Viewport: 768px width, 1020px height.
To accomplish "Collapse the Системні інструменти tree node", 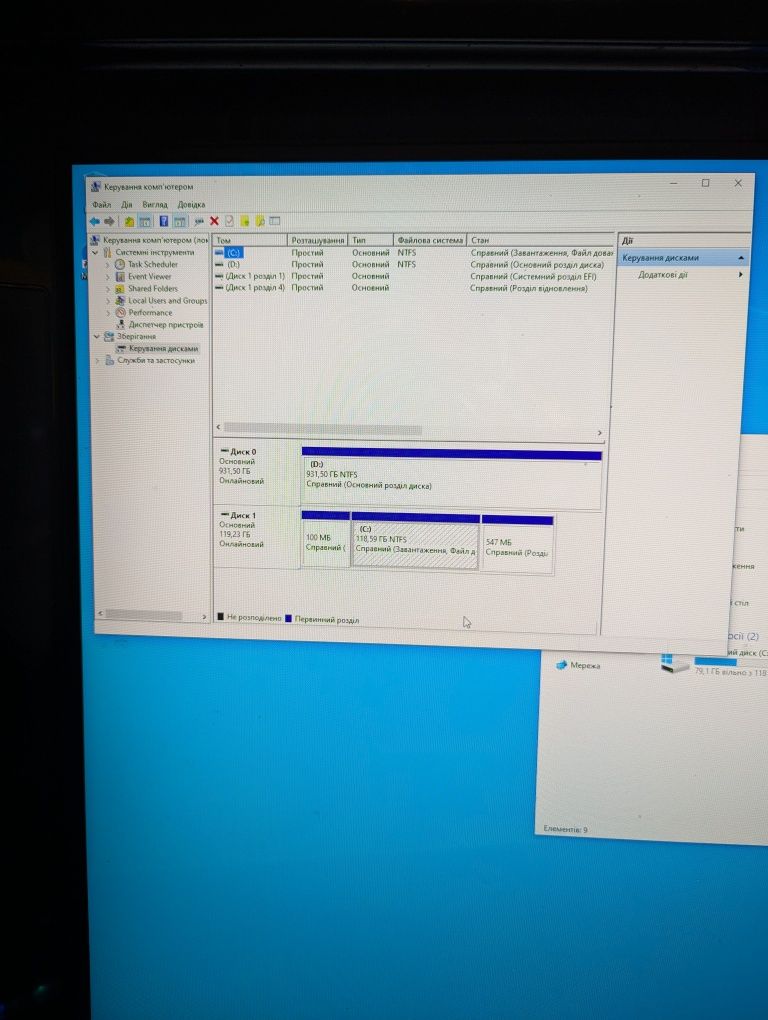I will (x=96, y=252).
